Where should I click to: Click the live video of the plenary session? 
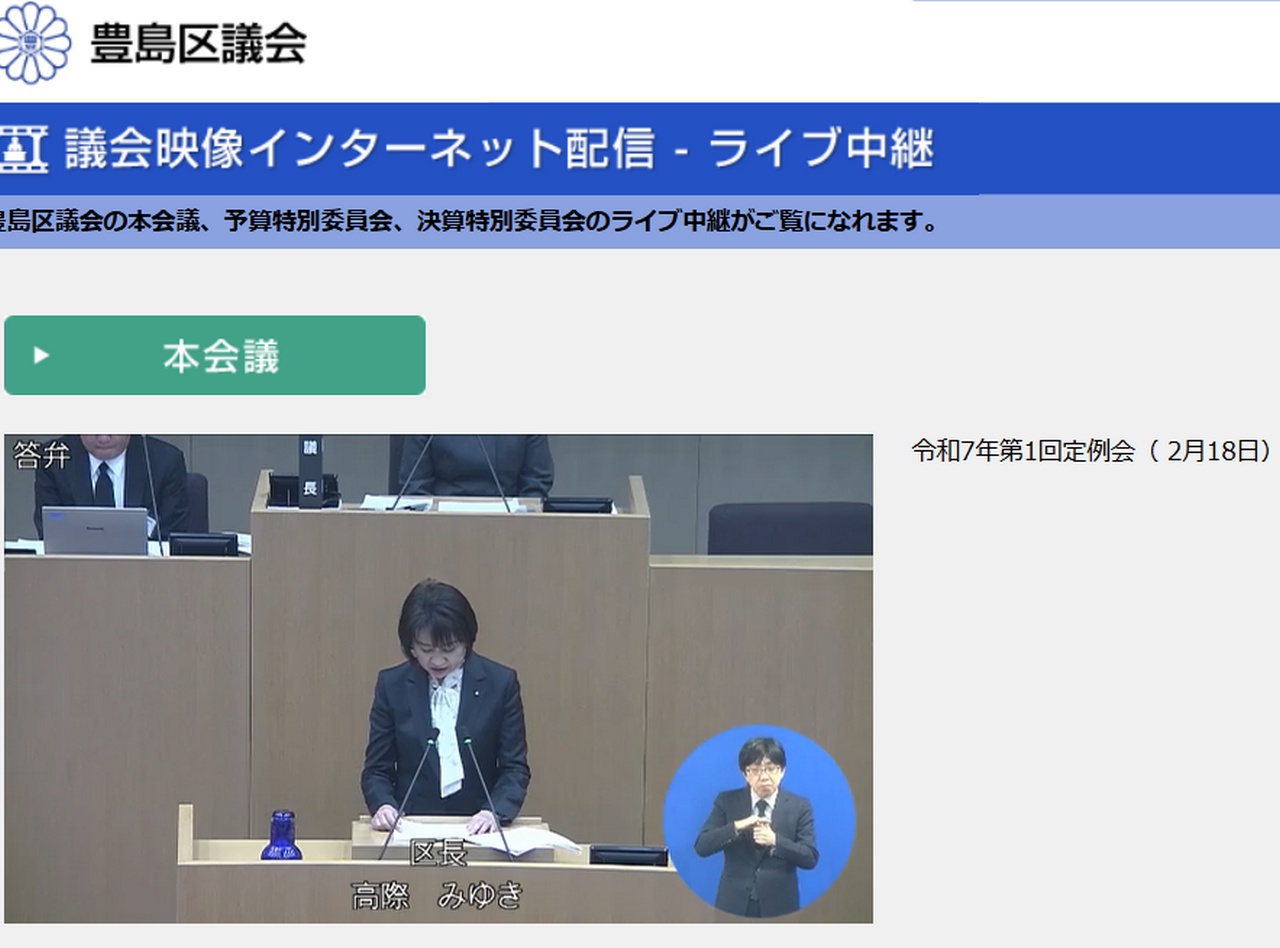(x=438, y=678)
